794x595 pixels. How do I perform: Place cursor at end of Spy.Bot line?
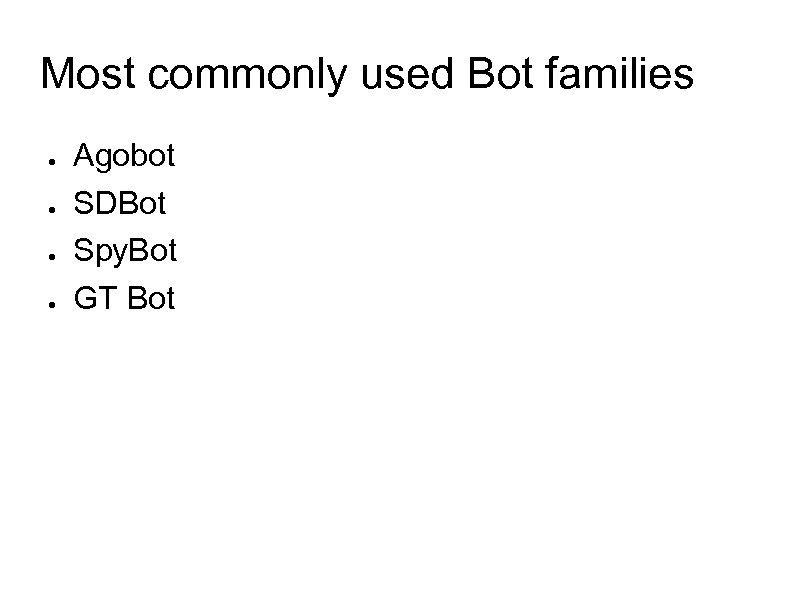[178, 251]
